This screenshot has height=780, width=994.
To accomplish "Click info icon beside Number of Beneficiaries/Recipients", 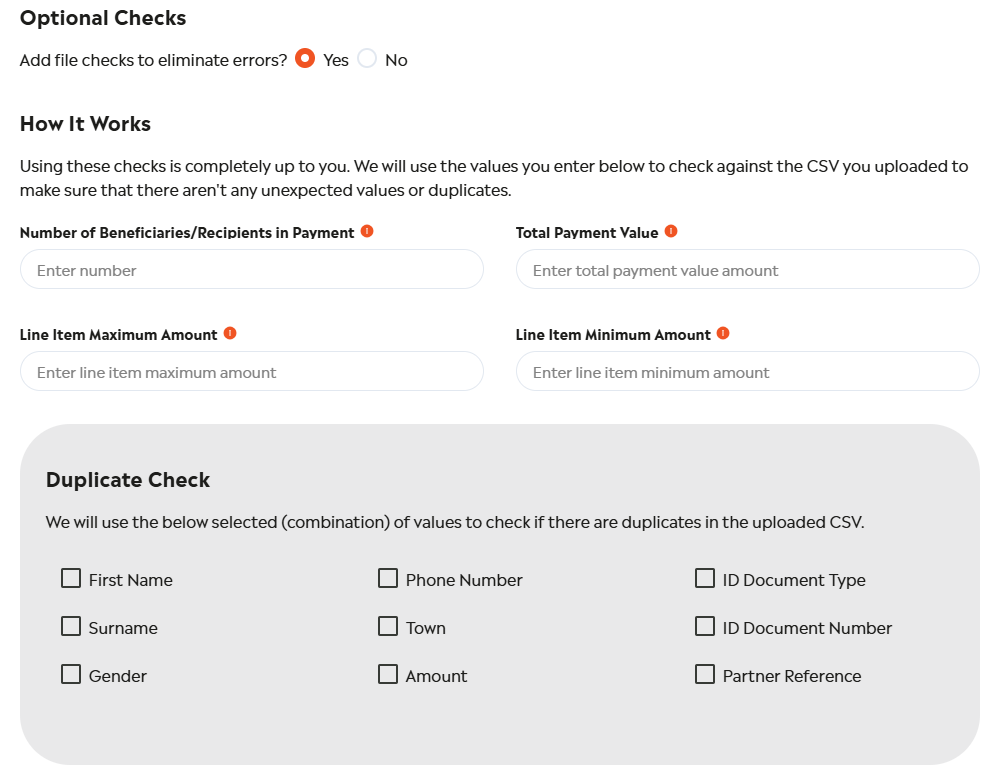I will click(x=367, y=232).
